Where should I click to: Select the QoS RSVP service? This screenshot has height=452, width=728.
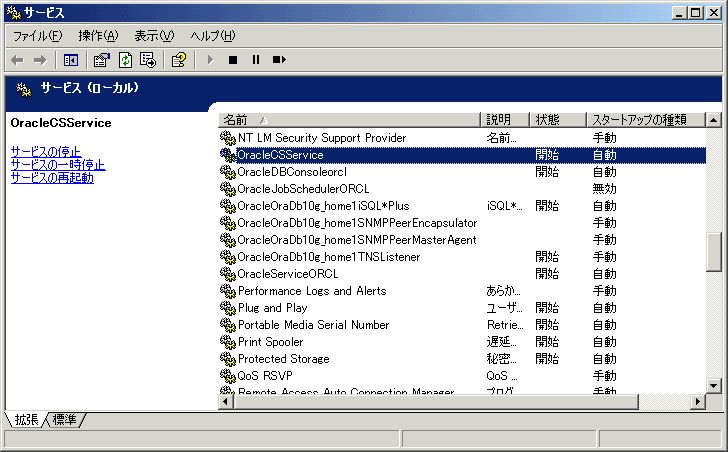265,376
